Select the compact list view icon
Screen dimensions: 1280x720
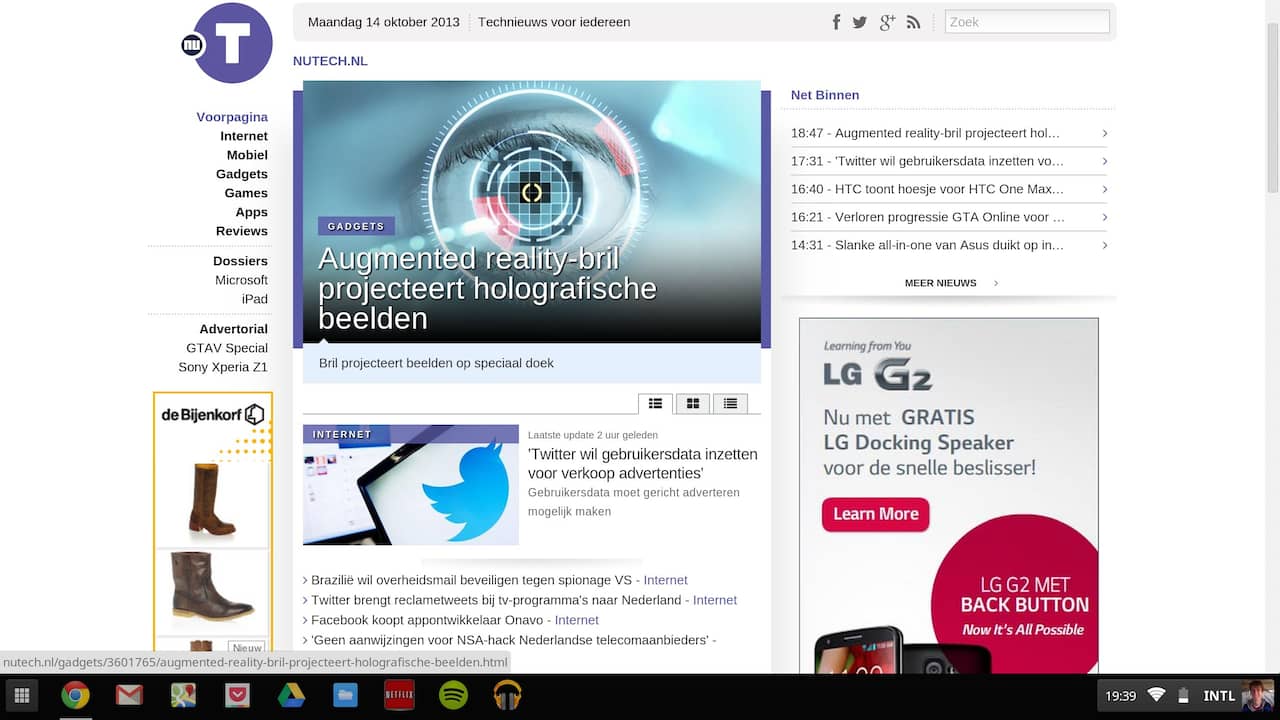click(730, 403)
